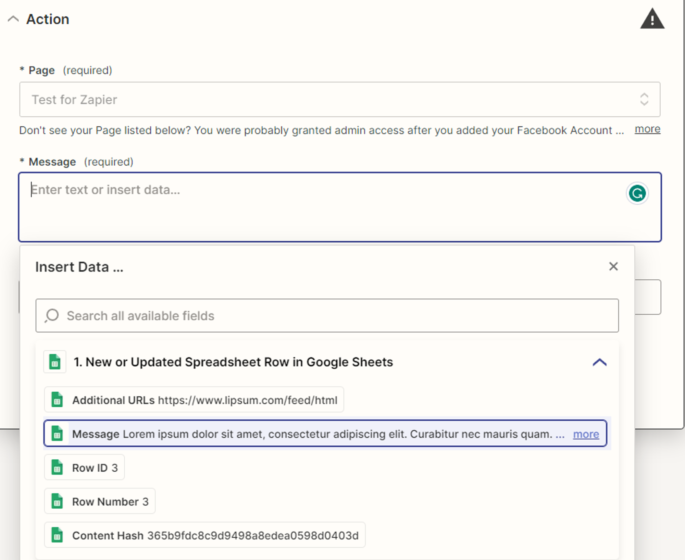Open the Grammarly icon in Message field
This screenshot has width=685, height=560.
pos(637,193)
